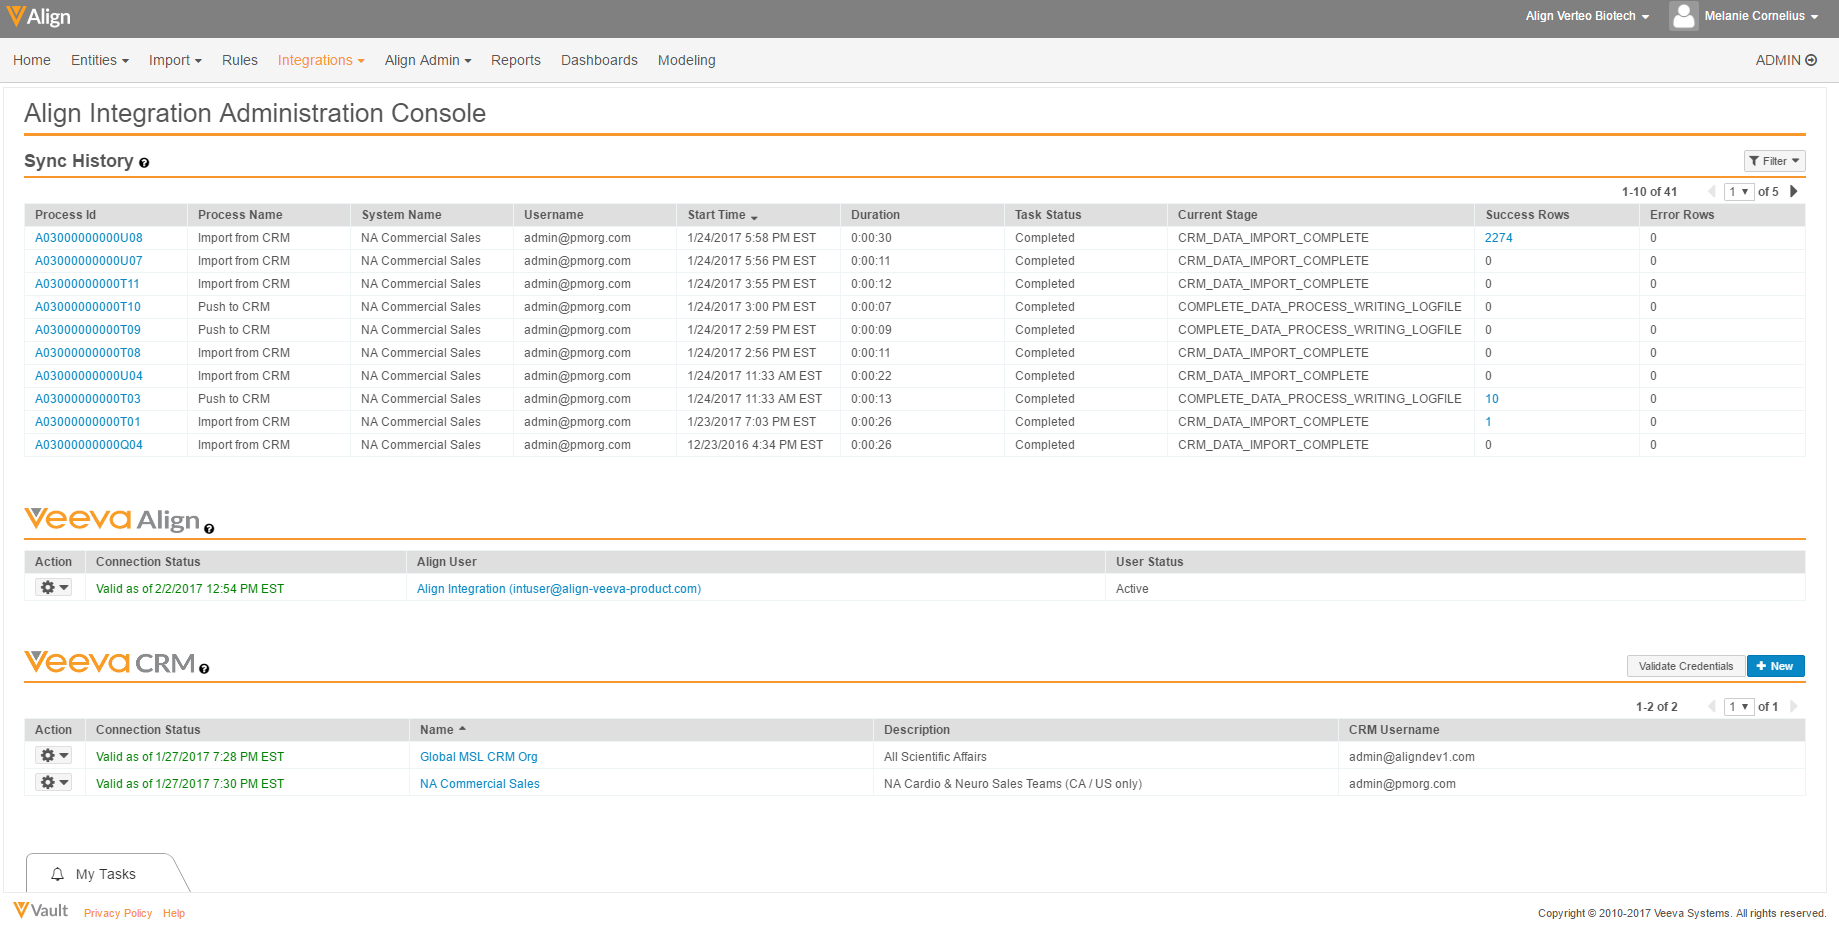Go to next Sync History page arrow
Image resolution: width=1839 pixels, height=940 pixels.
pos(1793,191)
